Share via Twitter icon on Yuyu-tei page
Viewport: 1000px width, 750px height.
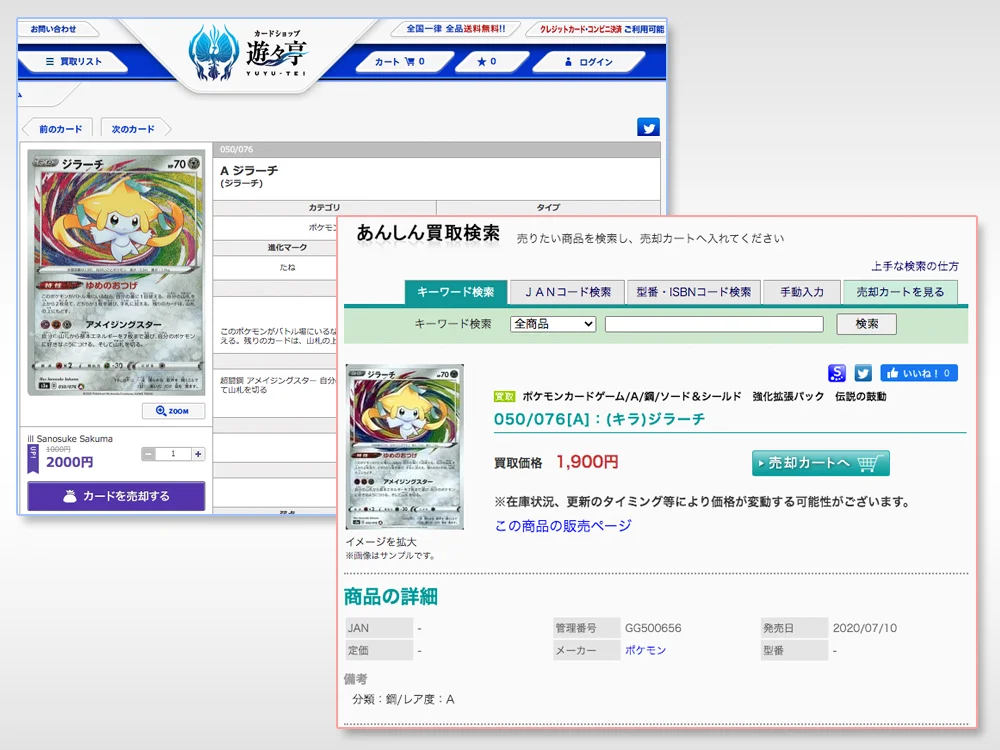tap(649, 128)
